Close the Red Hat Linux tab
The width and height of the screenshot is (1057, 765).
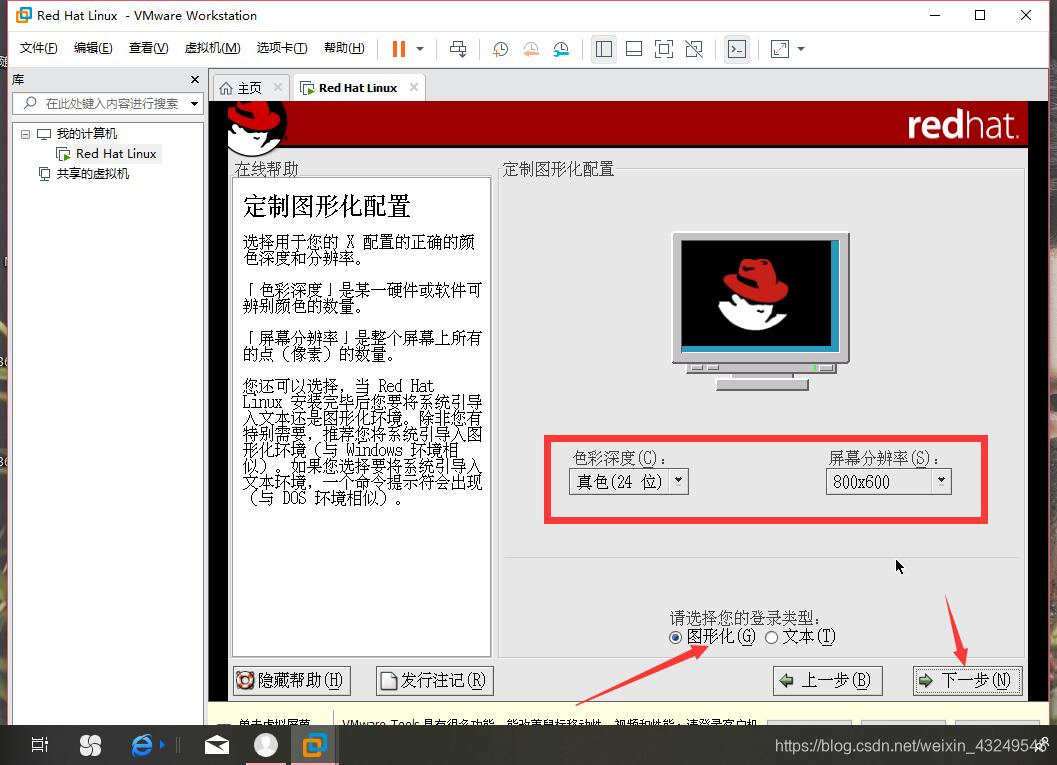pyautogui.click(x=414, y=87)
